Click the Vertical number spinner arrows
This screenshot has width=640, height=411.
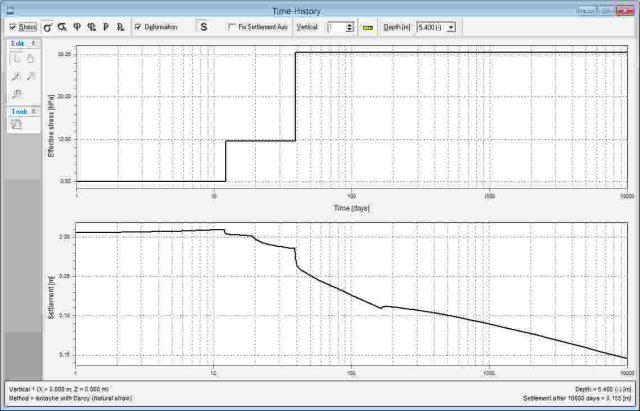349,27
